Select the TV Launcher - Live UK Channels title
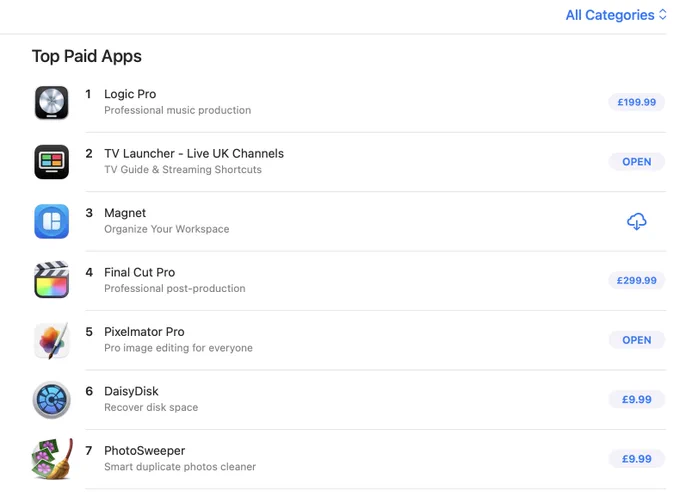Viewport: 680px width, 497px height. tap(194, 154)
